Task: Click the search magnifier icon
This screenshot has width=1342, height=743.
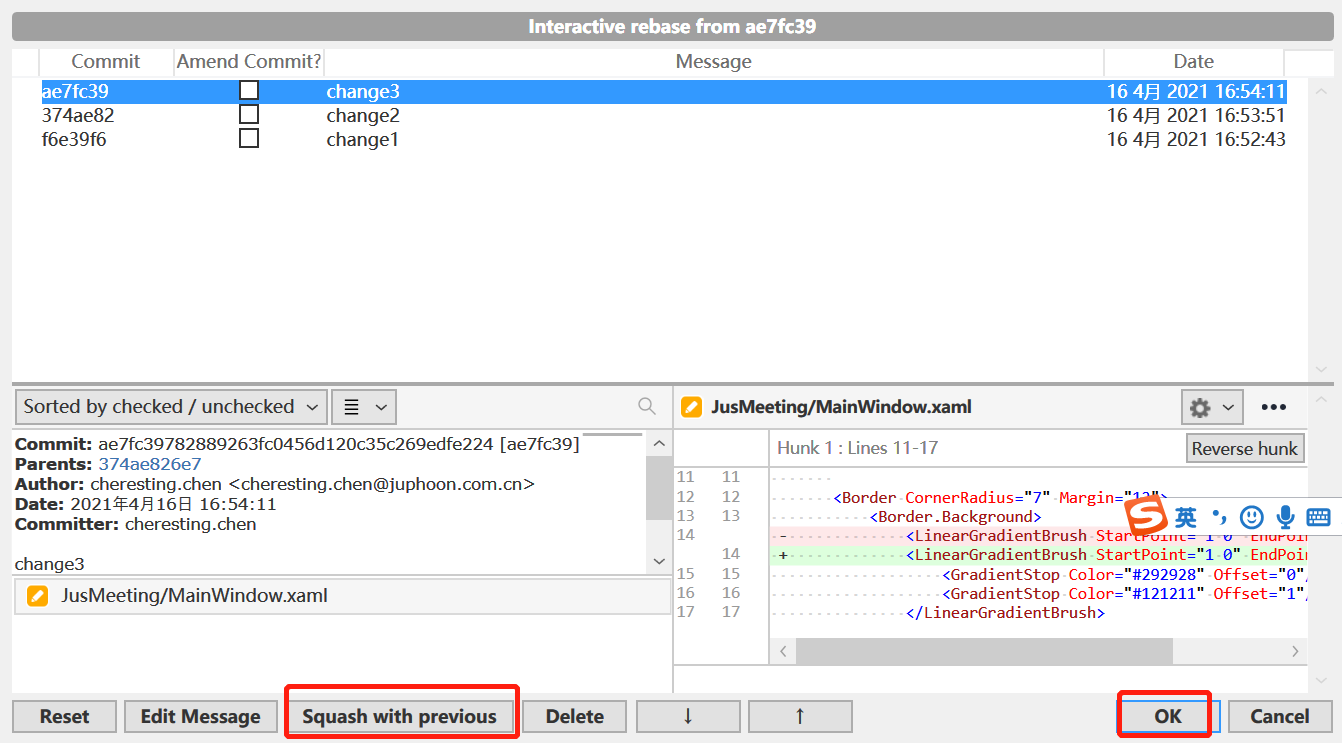Action: click(x=646, y=406)
